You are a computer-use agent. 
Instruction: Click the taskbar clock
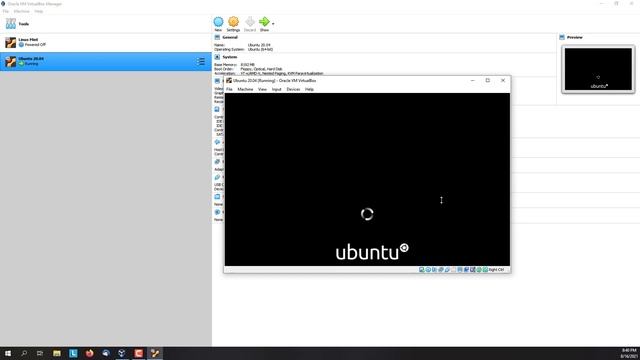tap(629, 353)
